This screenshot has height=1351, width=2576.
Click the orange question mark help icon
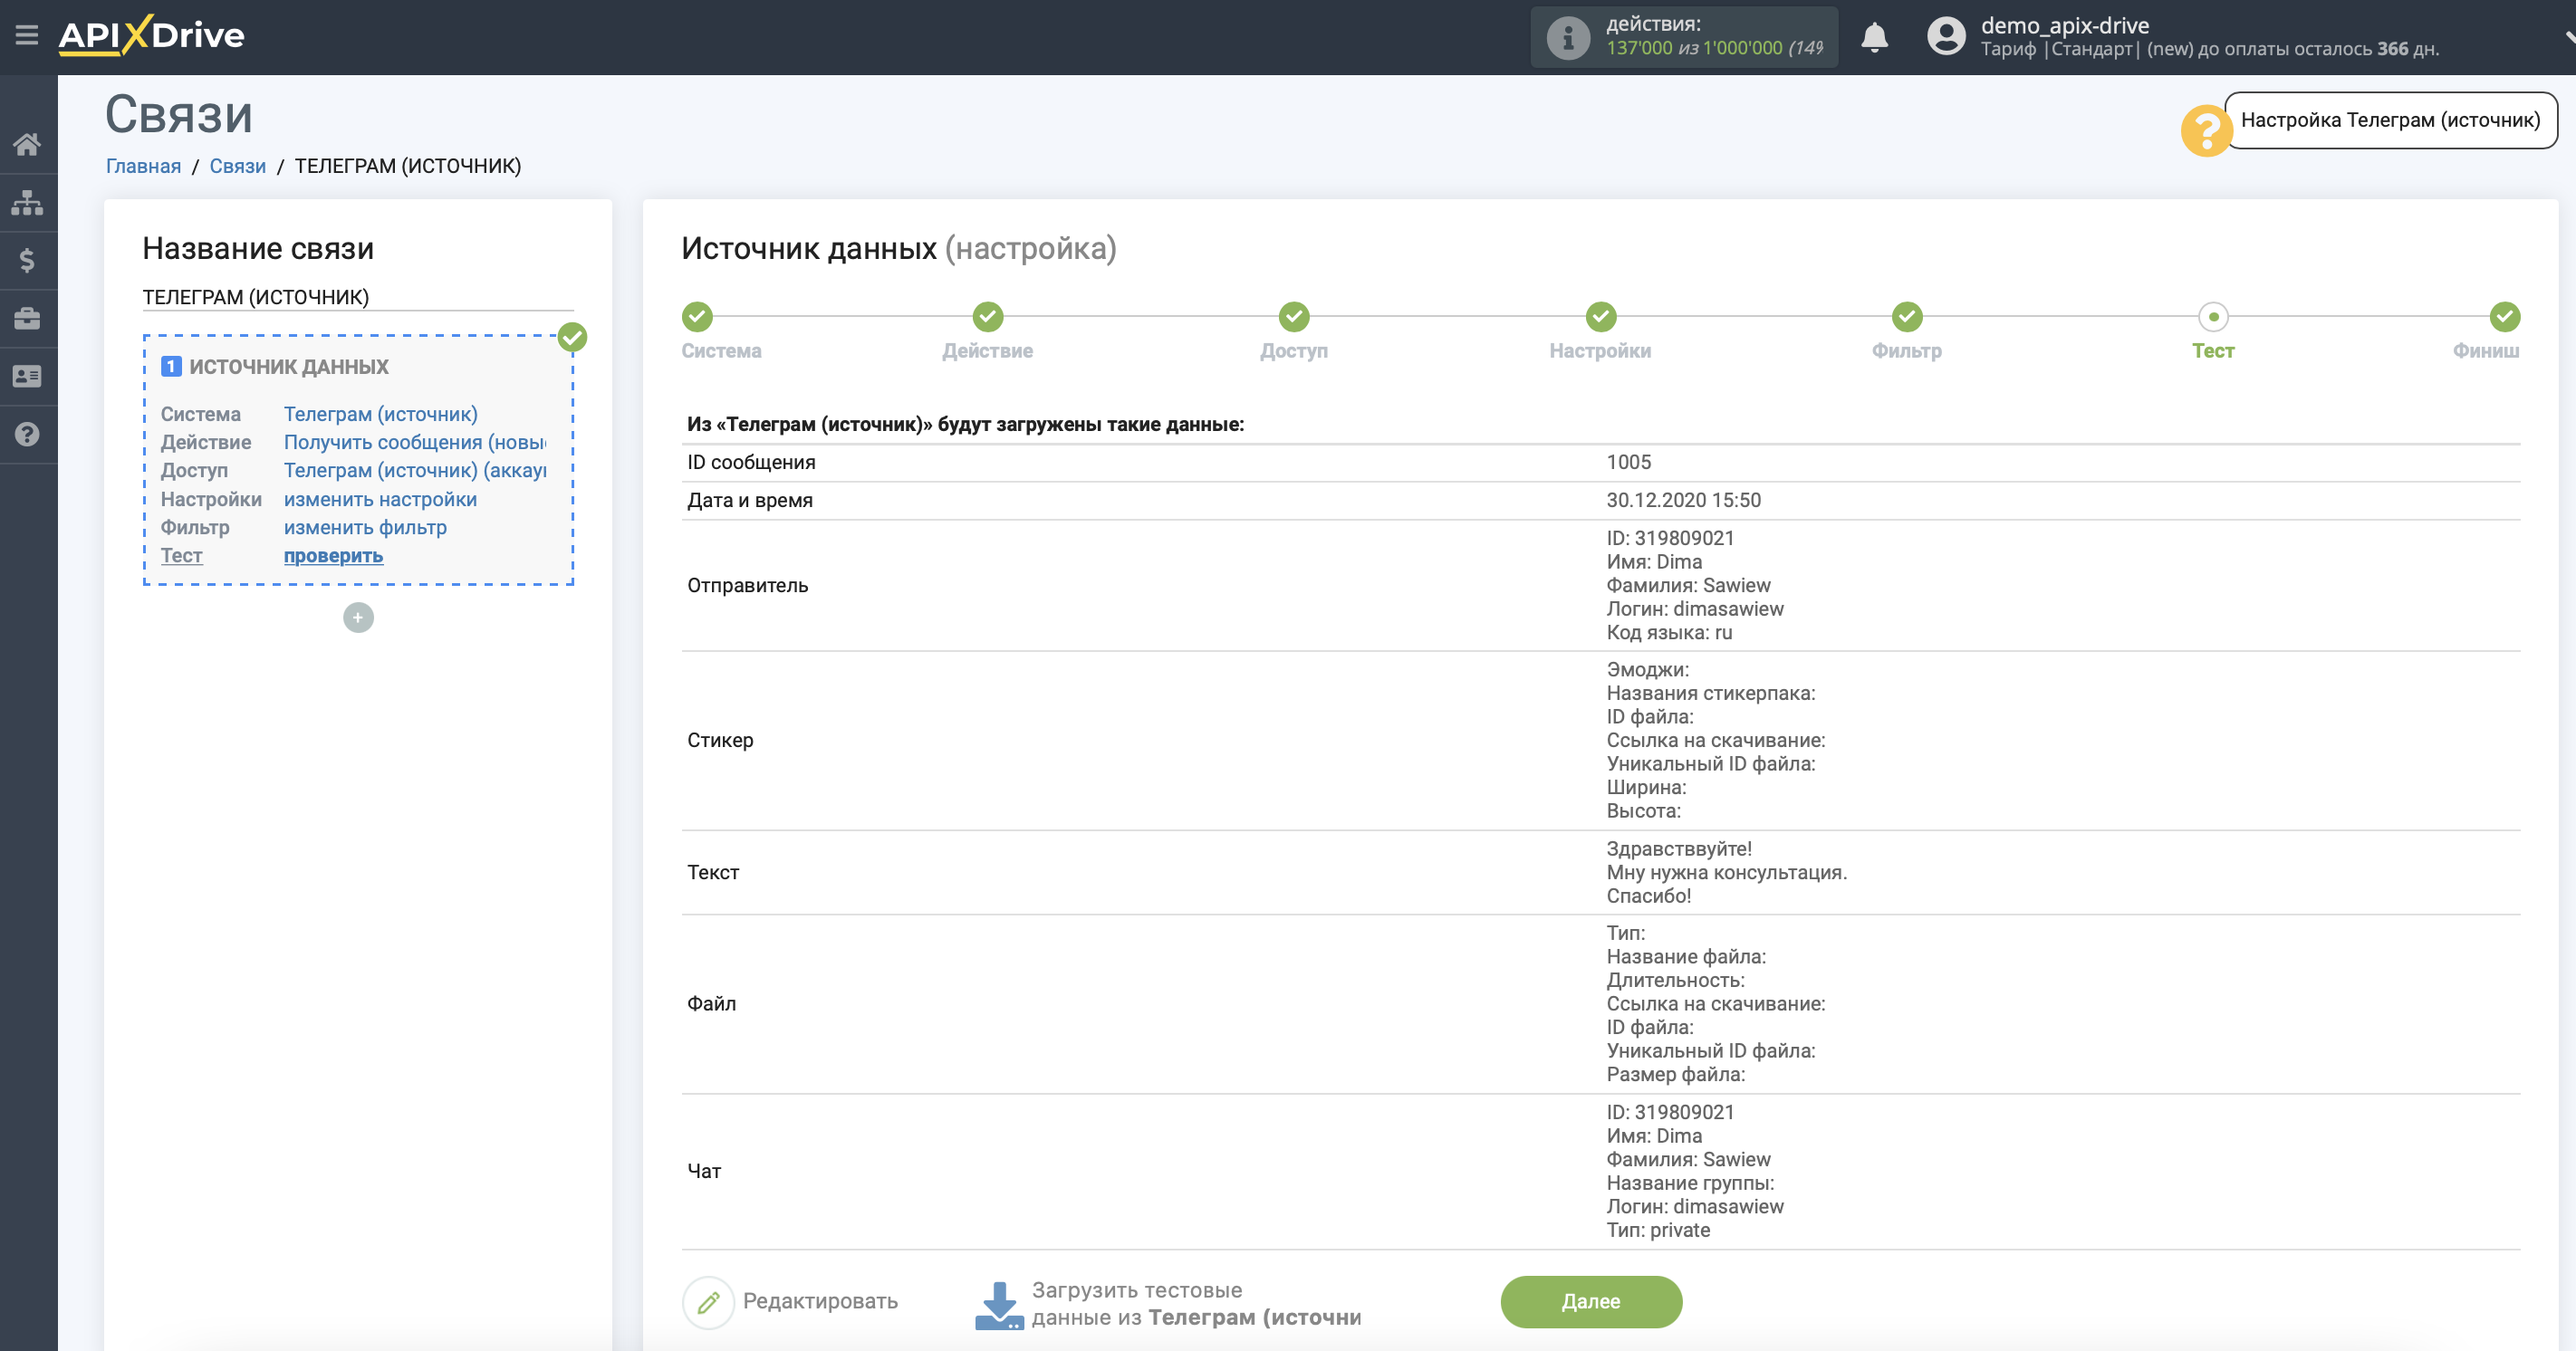pyautogui.click(x=2205, y=131)
